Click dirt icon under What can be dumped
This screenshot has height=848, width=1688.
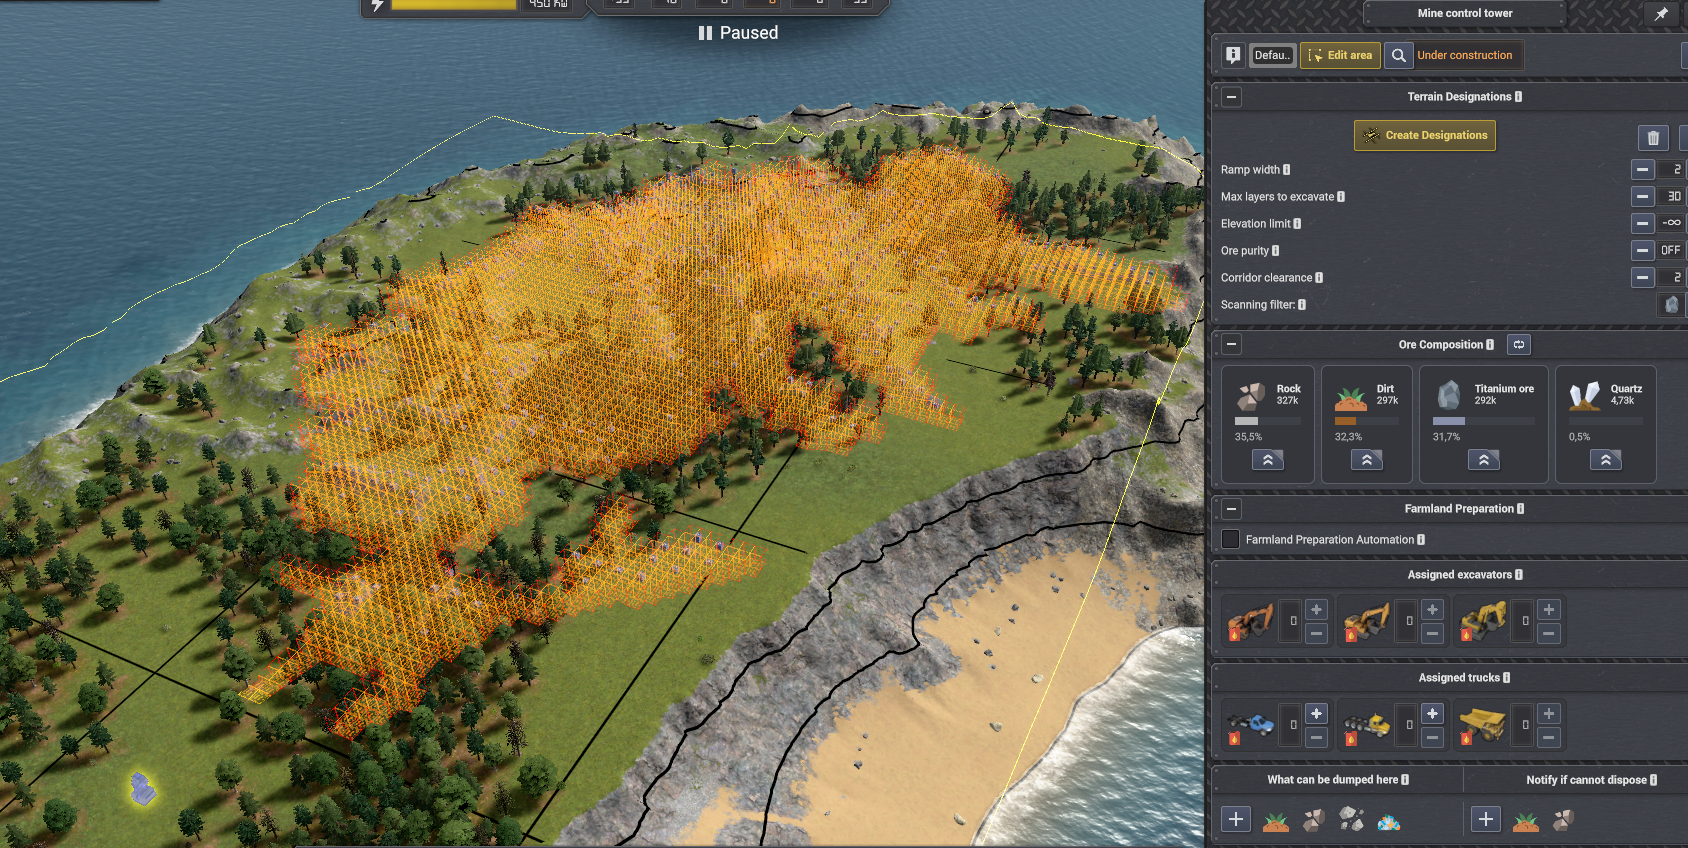pyautogui.click(x=1276, y=821)
